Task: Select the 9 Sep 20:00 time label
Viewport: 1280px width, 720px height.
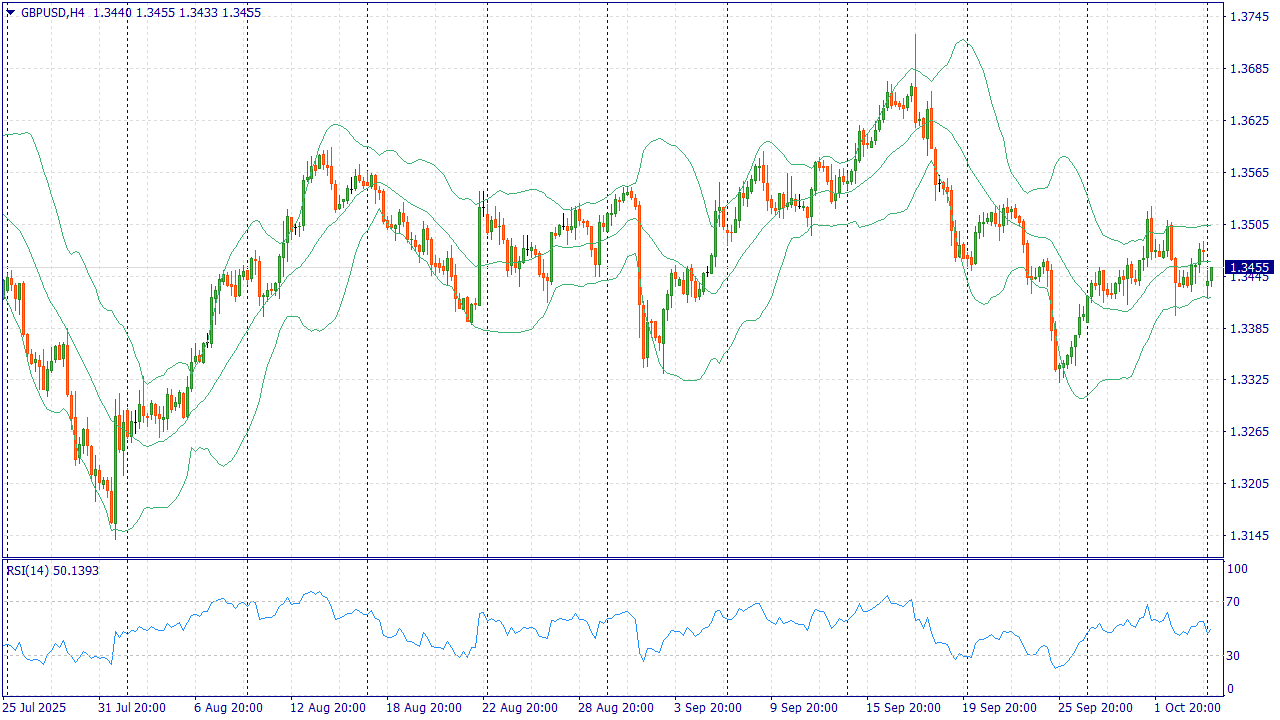Action: (x=804, y=708)
